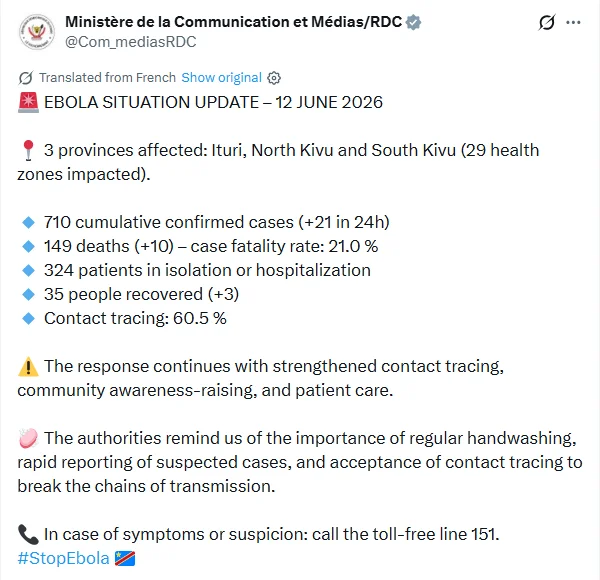Image resolution: width=600 pixels, height=580 pixels.
Task: Click the verified badge beside the account name
Action: (x=413, y=22)
